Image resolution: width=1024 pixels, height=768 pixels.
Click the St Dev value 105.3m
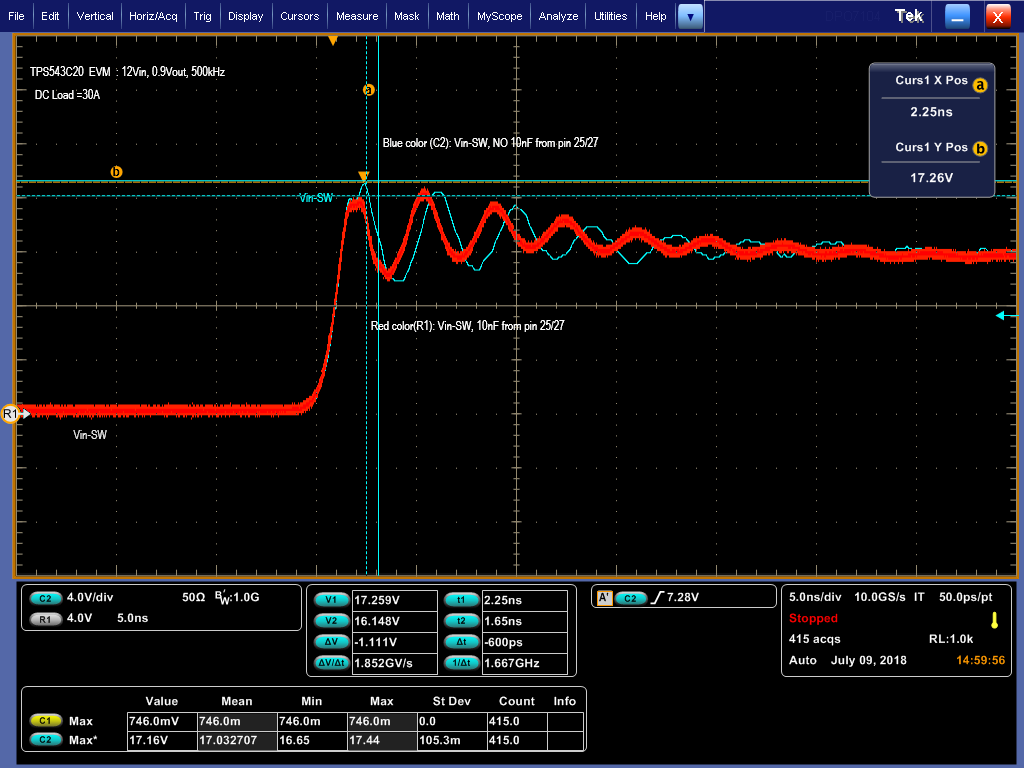pos(451,741)
